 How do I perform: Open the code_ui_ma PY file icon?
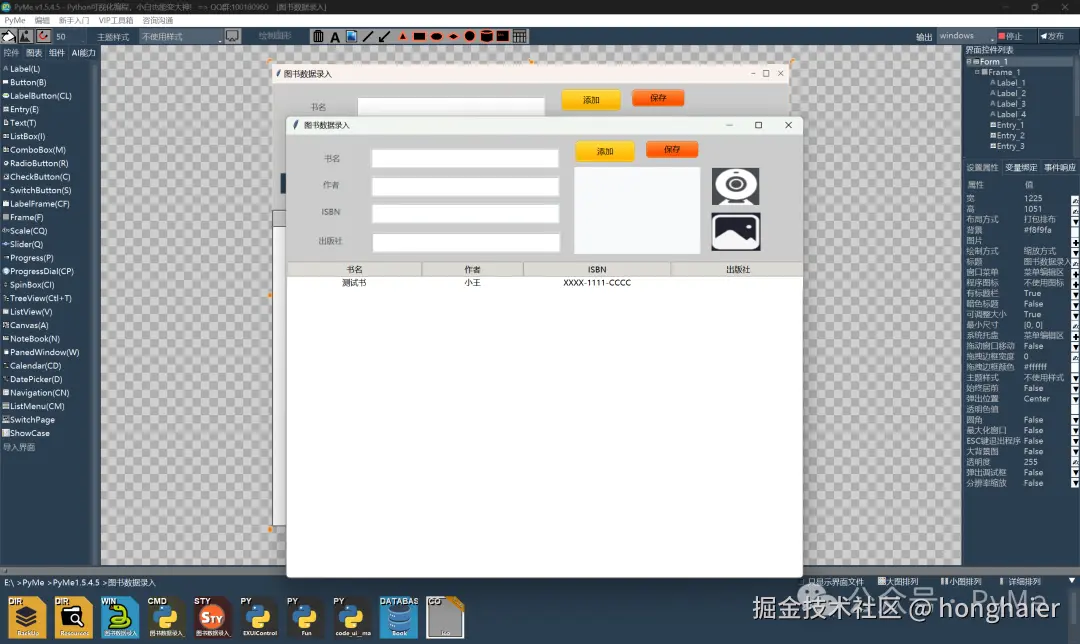pyautogui.click(x=352, y=617)
